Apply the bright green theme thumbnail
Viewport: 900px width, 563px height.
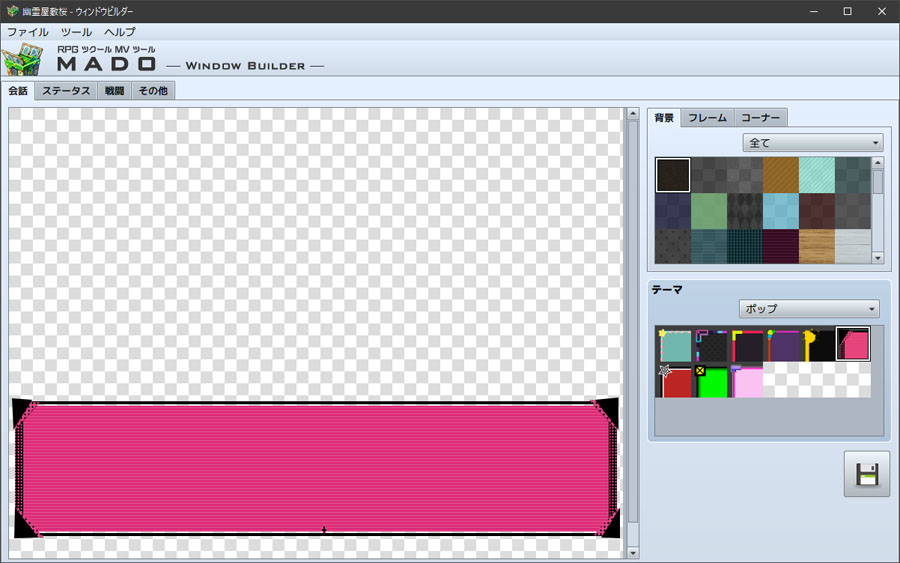coord(709,380)
